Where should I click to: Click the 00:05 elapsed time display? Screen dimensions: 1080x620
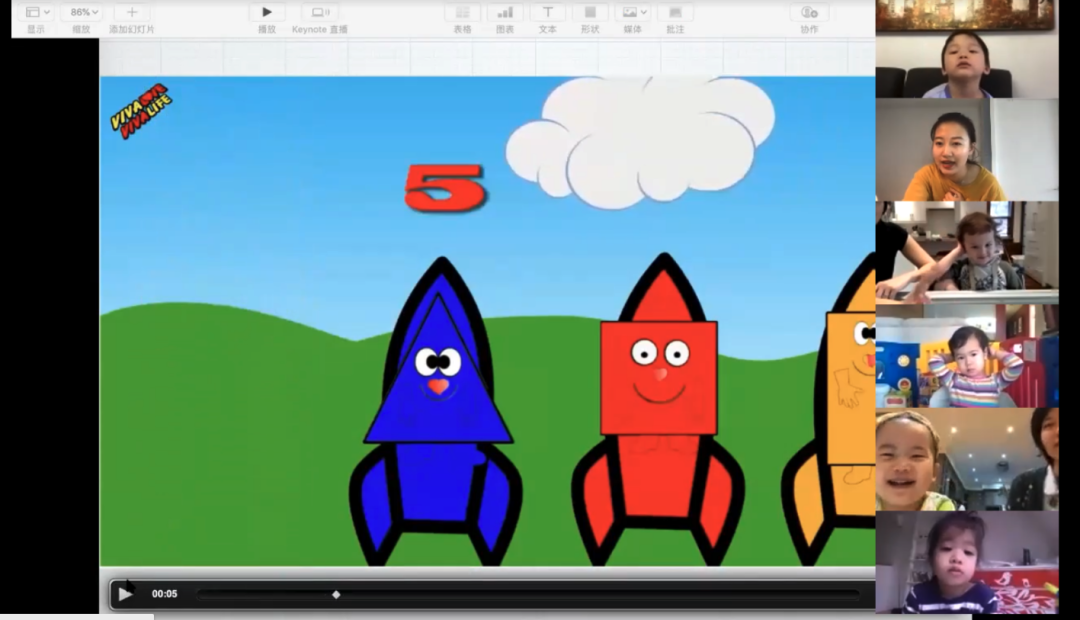(165, 594)
